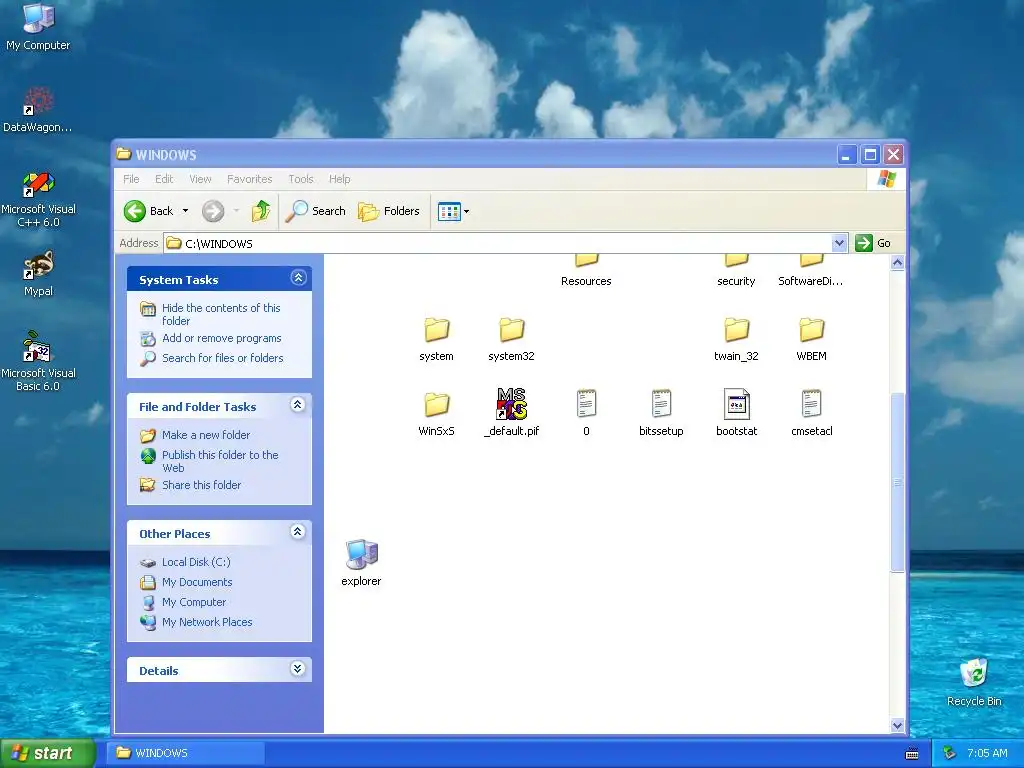The width and height of the screenshot is (1024, 768).
Task: Open the Views dropdown arrow
Action: [x=466, y=212]
